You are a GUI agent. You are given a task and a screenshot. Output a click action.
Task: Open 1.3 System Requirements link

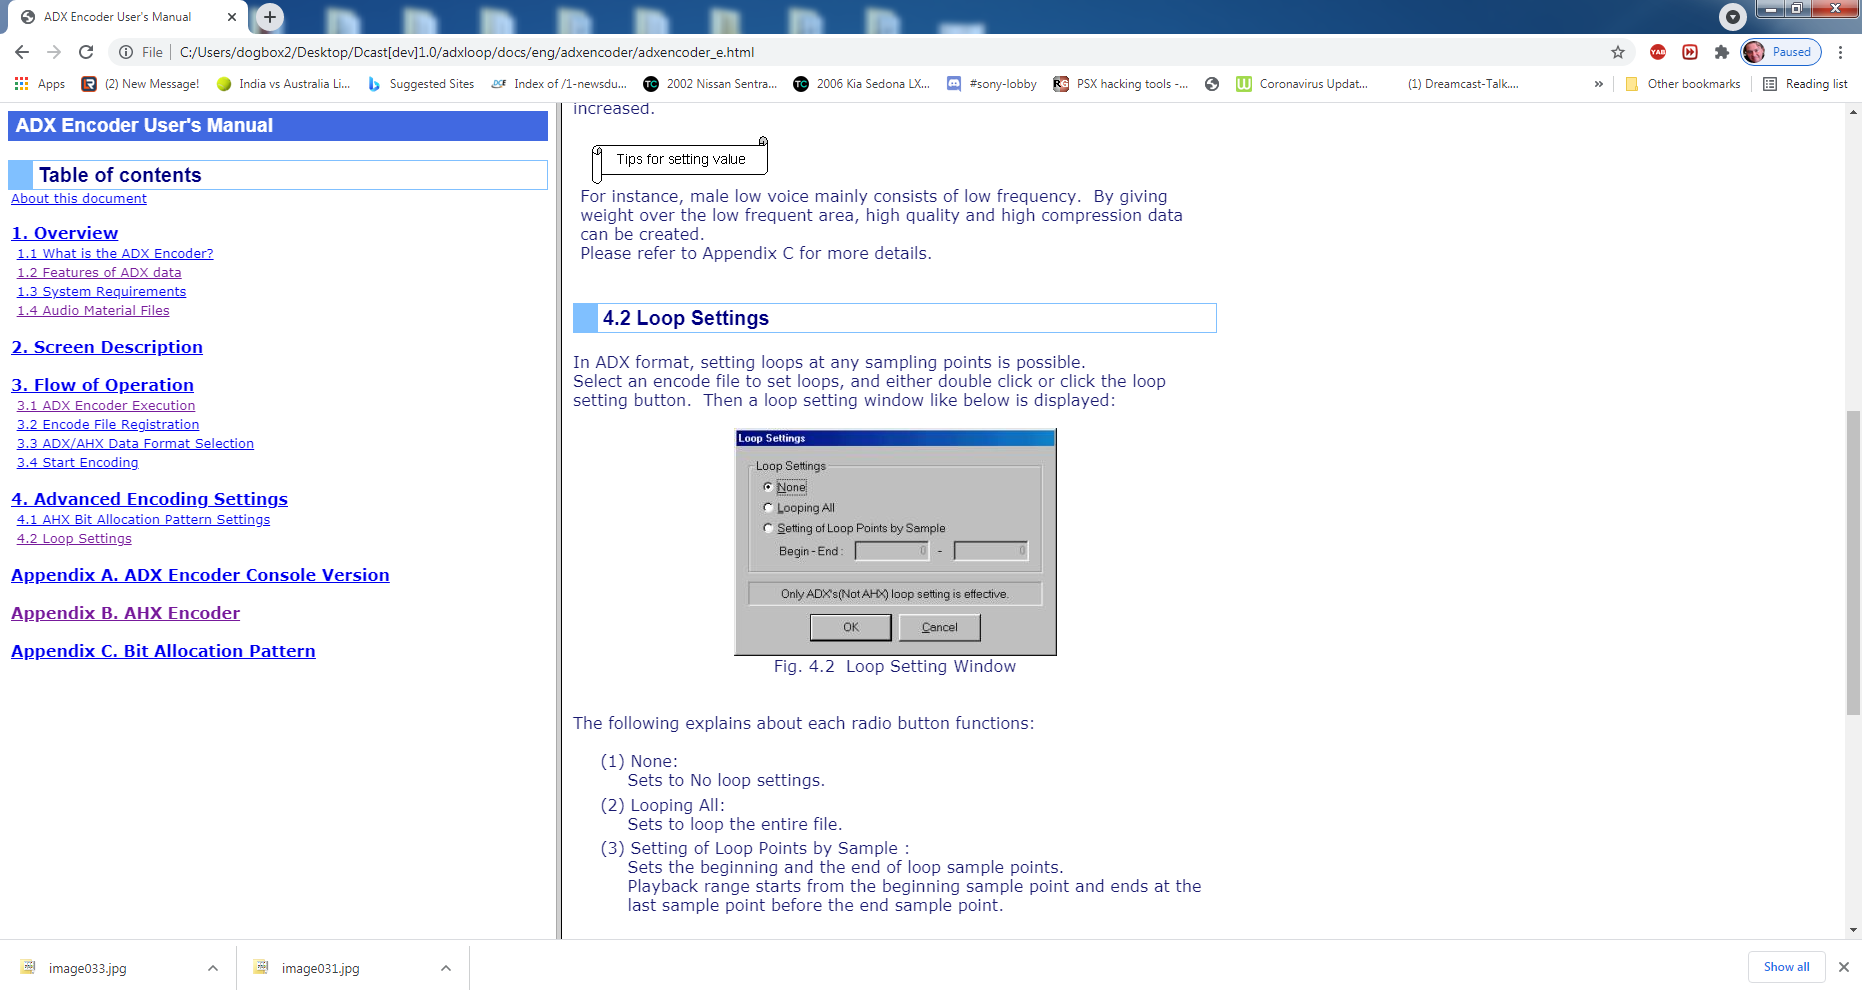101,292
